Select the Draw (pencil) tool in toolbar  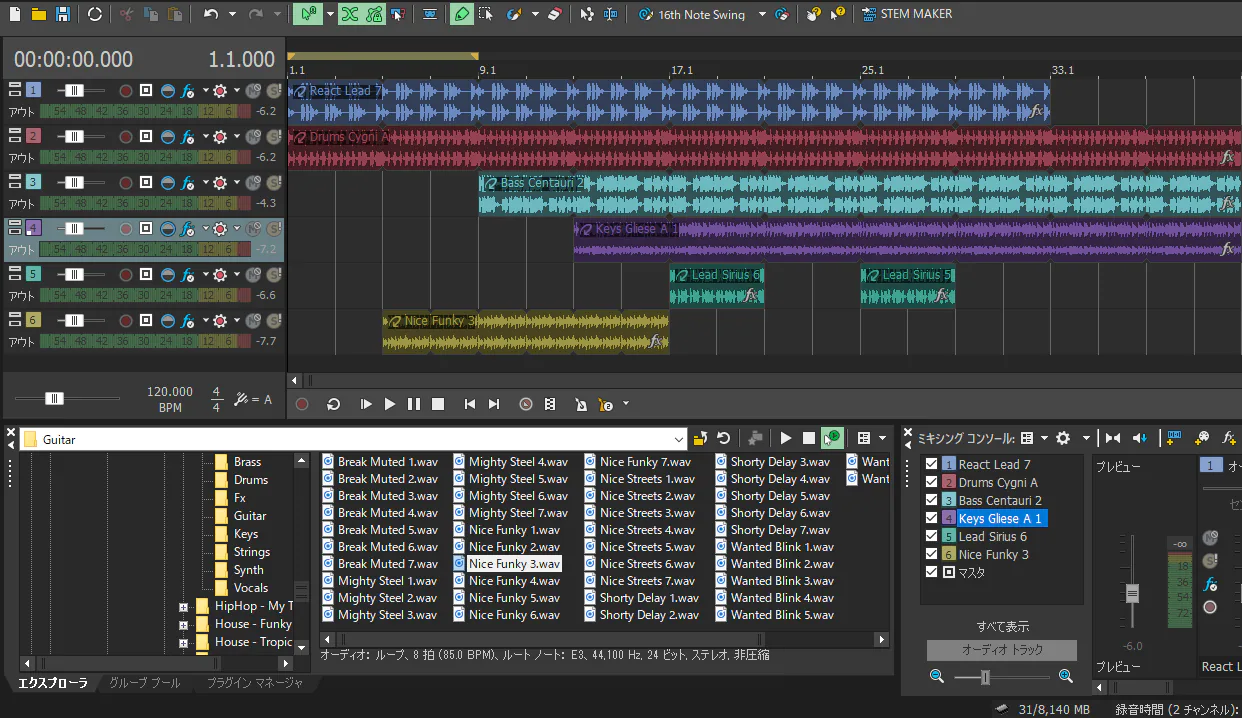[x=461, y=15]
